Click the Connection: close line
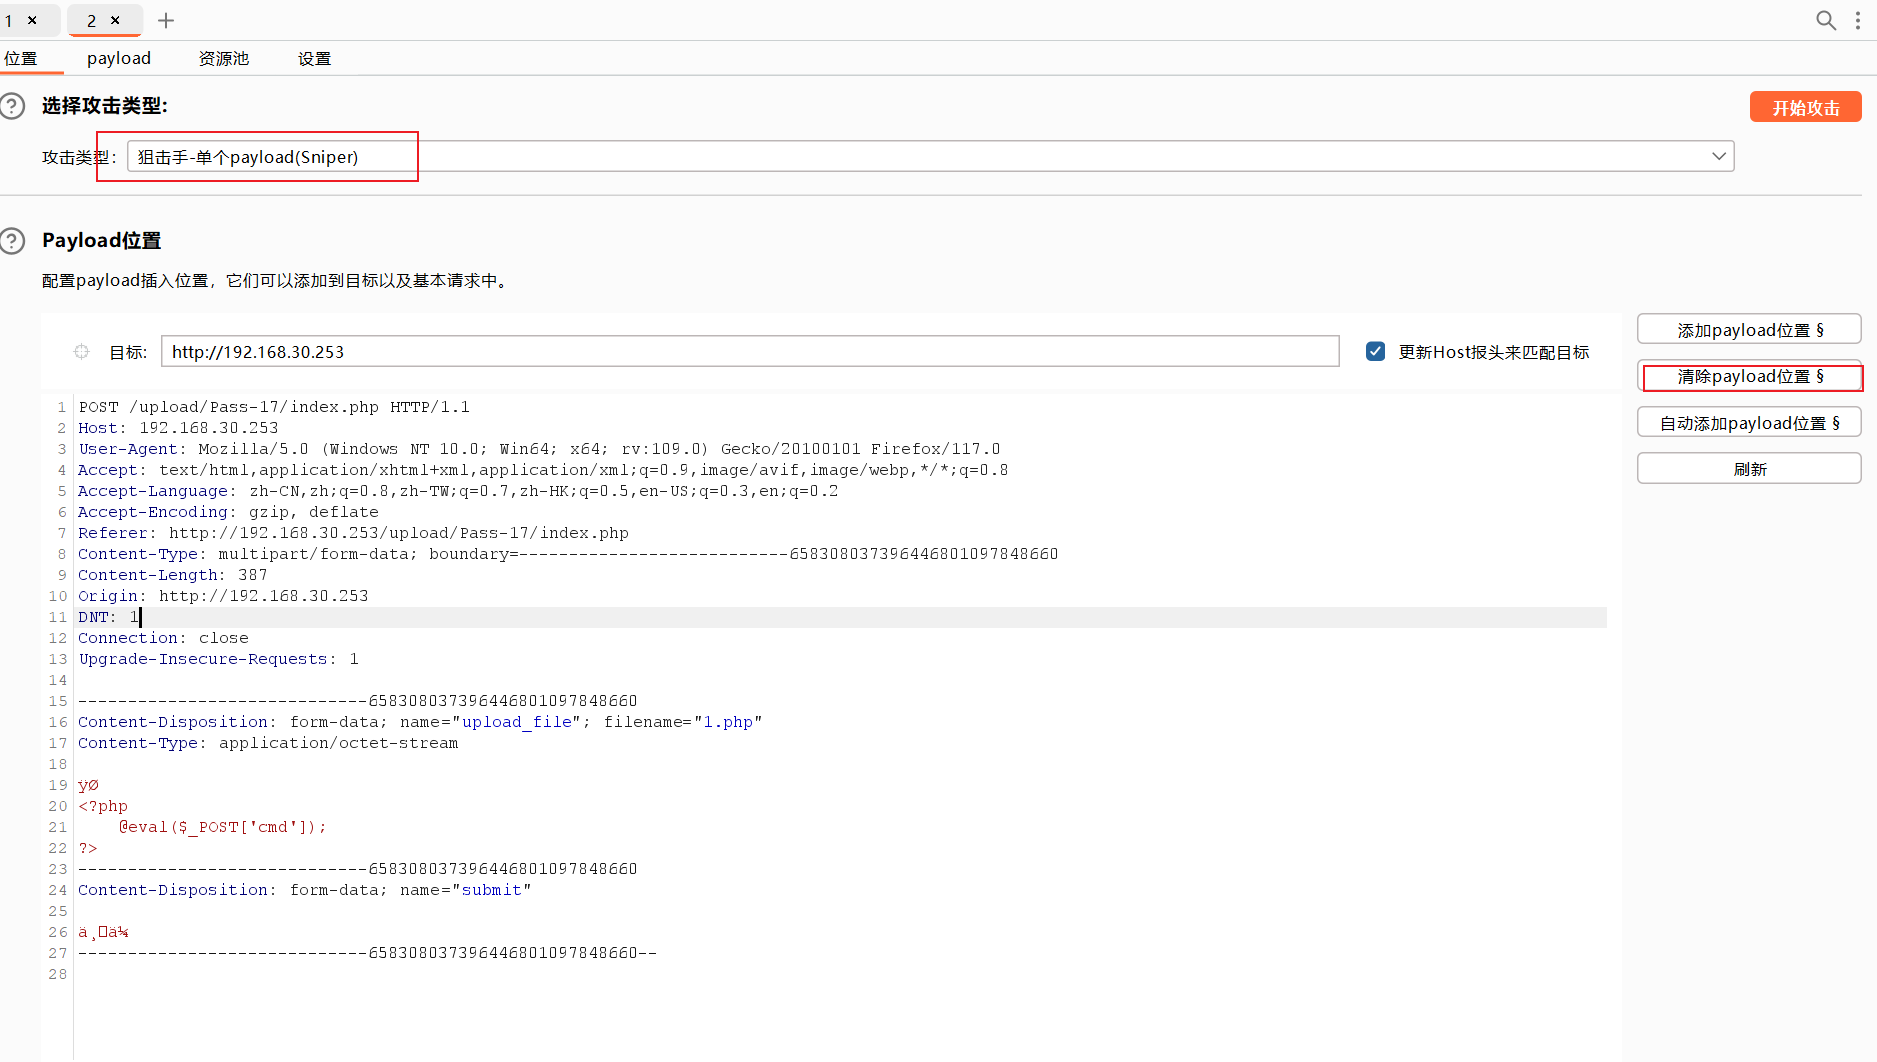Image resolution: width=1877 pixels, height=1062 pixels. 163,638
